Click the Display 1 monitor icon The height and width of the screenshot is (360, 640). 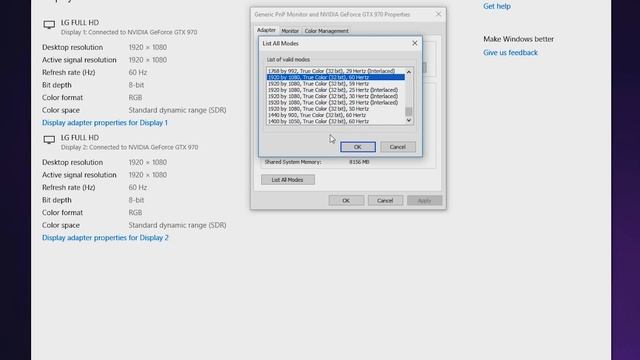pos(49,25)
